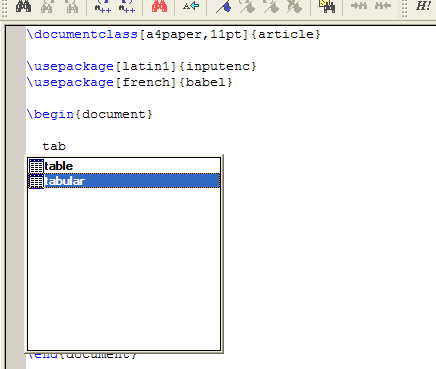Click the grayed left-pointing unindent arrow icon
This screenshot has width=436, height=369.
383,6
